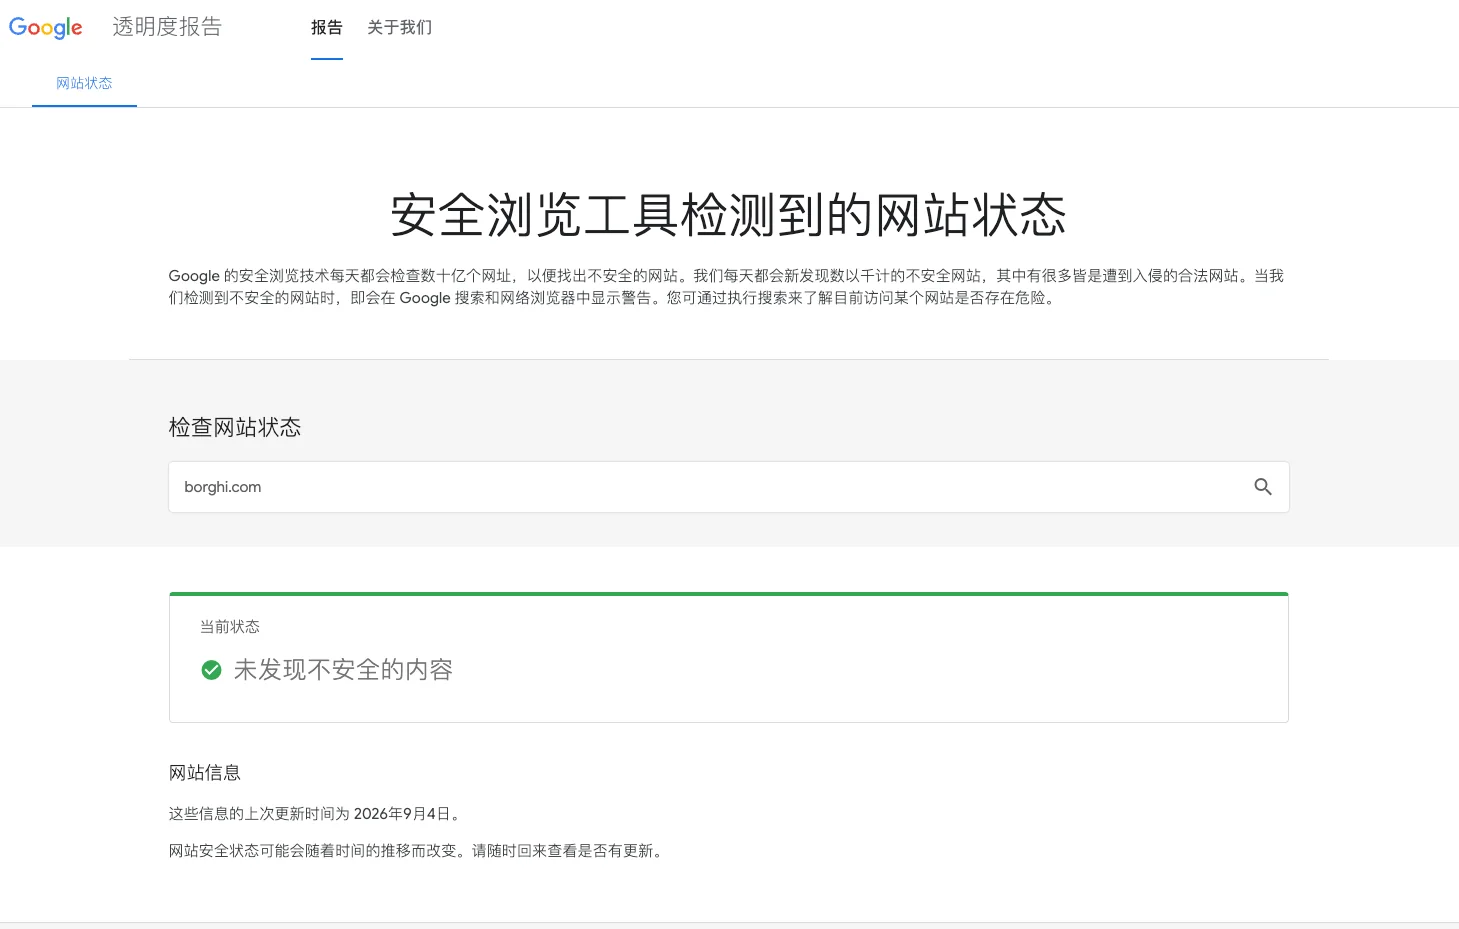Click the 透明度报告 title link
The width and height of the screenshot is (1459, 929).
pos(167,27)
